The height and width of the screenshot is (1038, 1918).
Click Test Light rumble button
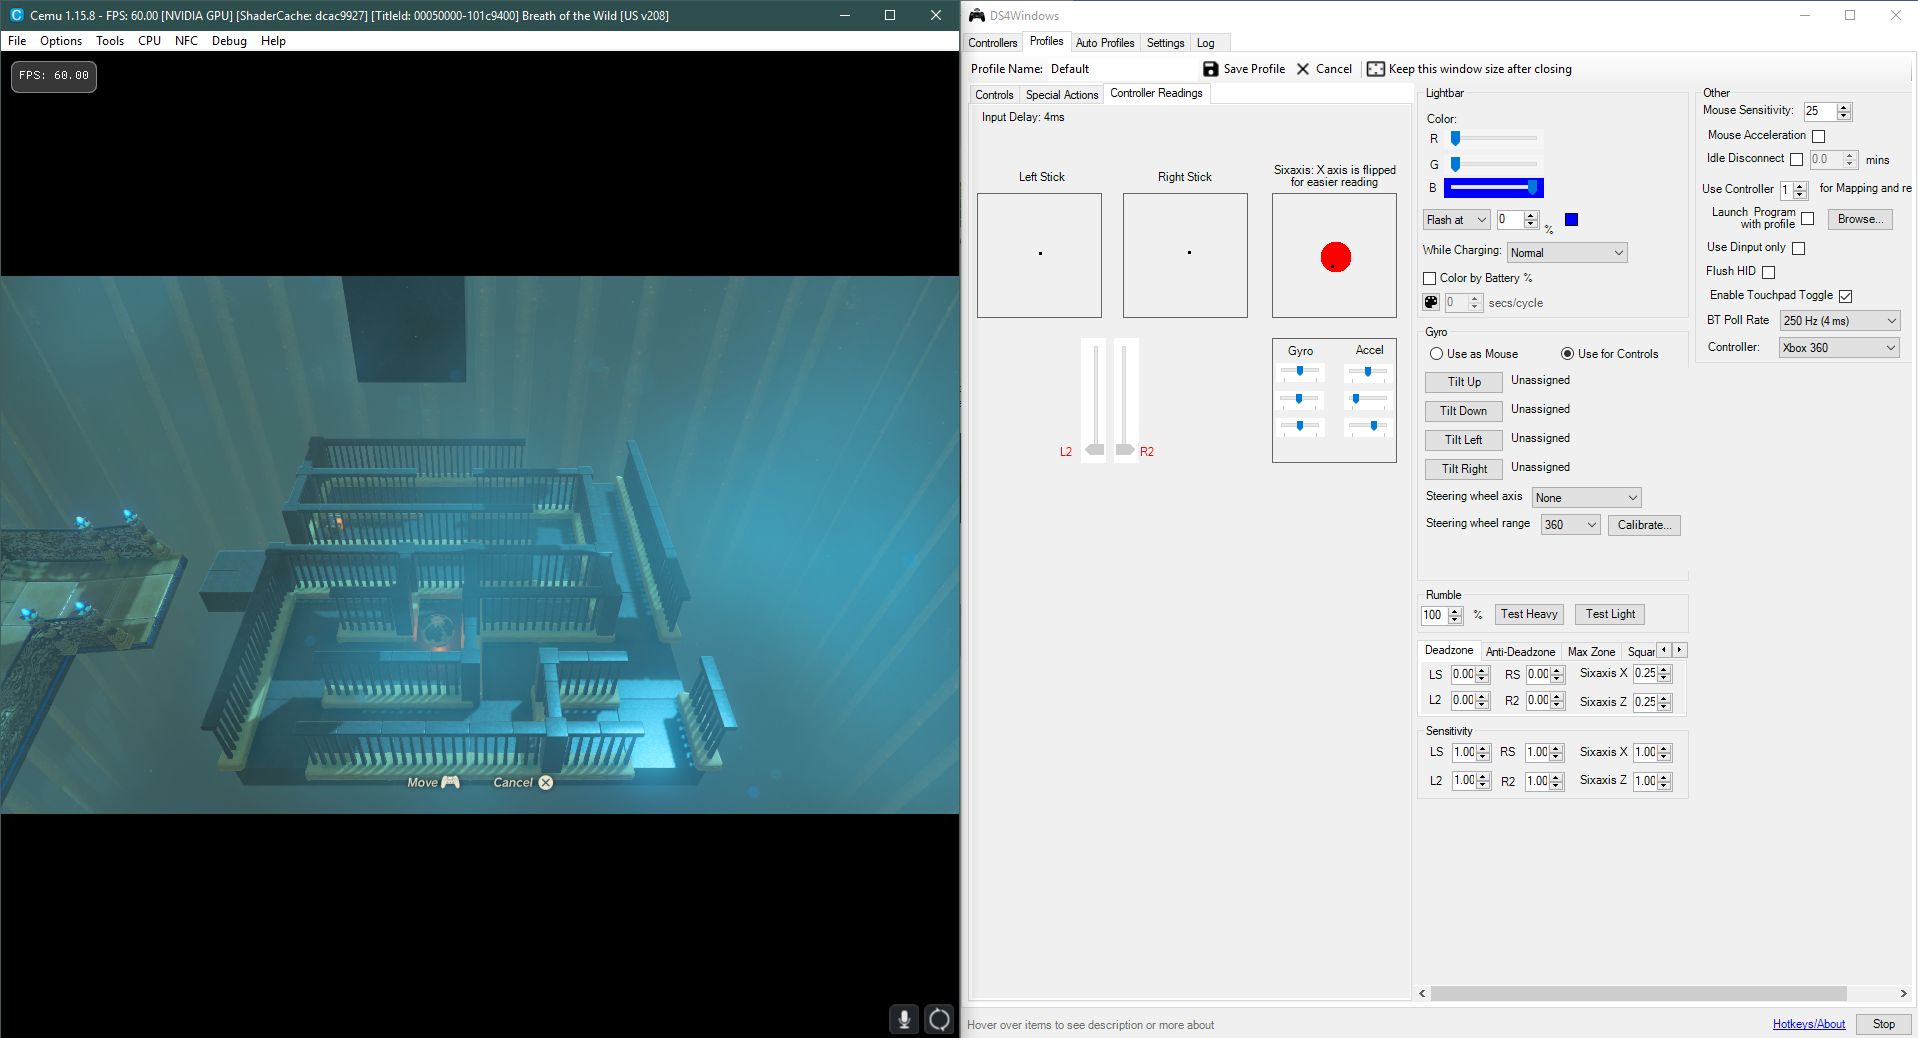point(1610,614)
